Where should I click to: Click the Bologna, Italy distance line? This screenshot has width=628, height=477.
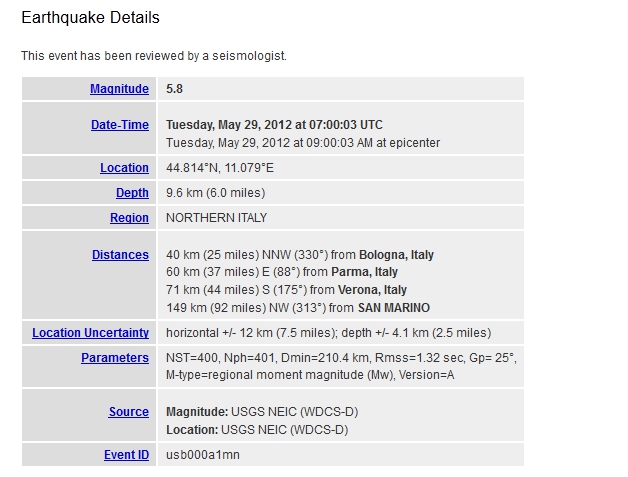pyautogui.click(x=299, y=255)
